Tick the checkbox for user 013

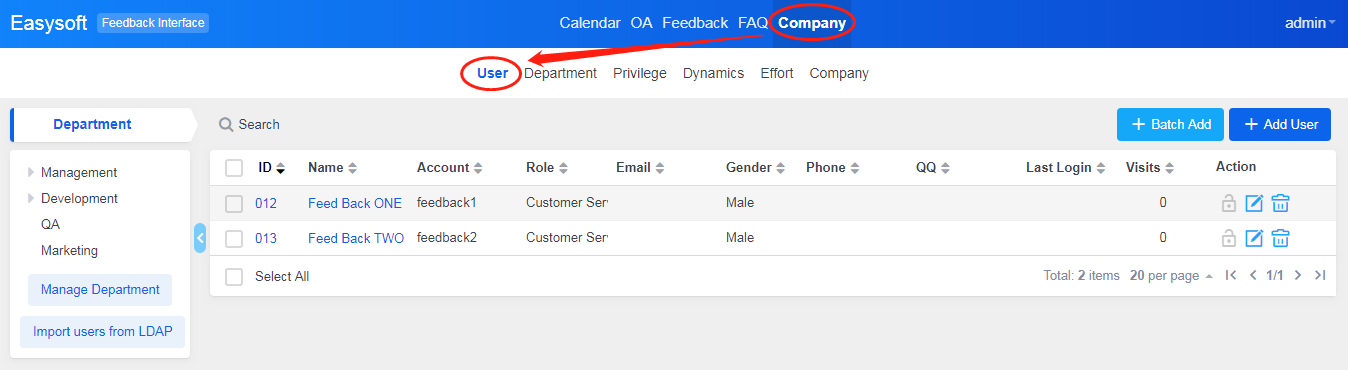tap(234, 239)
